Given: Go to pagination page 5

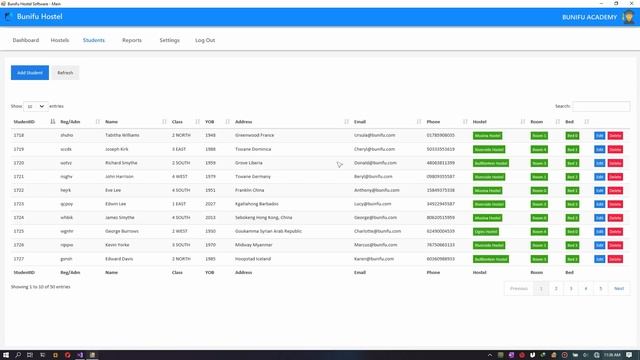Looking at the screenshot, I should [x=600, y=289].
